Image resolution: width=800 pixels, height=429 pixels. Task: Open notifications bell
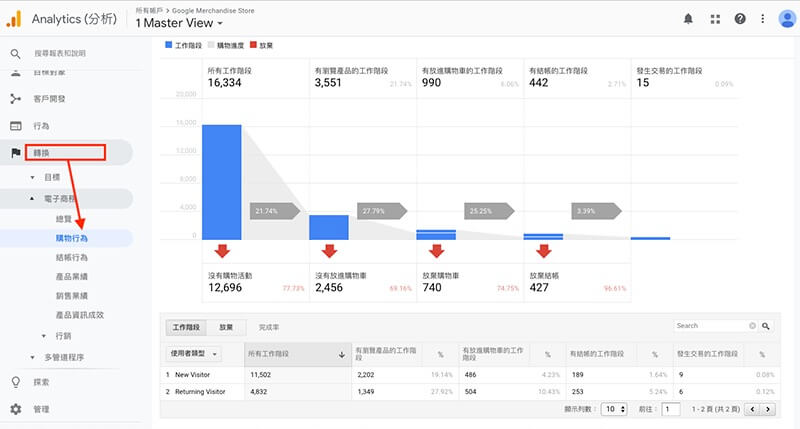coord(688,19)
